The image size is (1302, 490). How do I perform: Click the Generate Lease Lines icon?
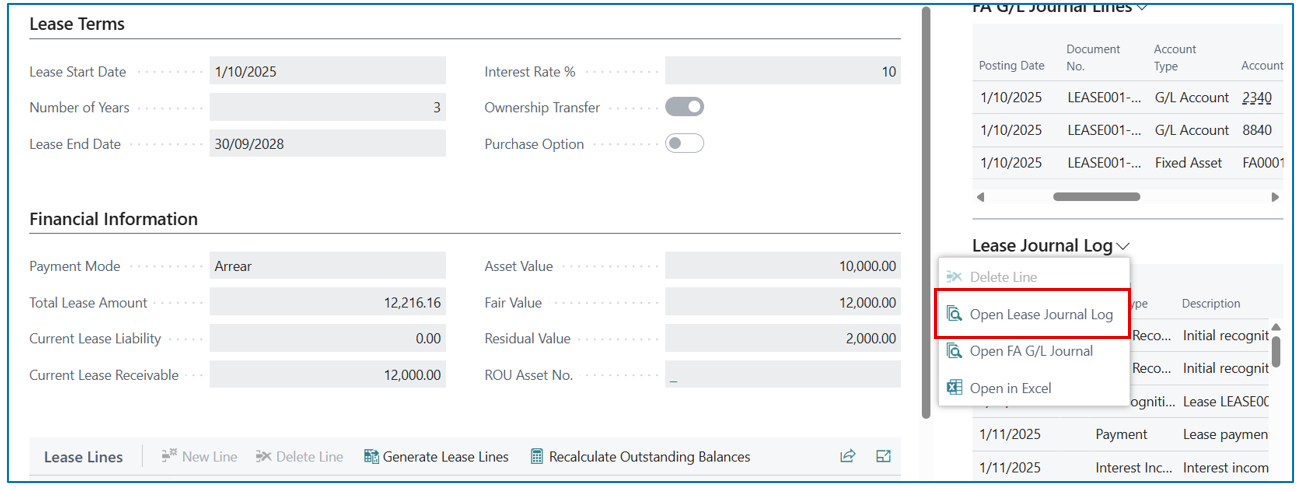coord(372,457)
